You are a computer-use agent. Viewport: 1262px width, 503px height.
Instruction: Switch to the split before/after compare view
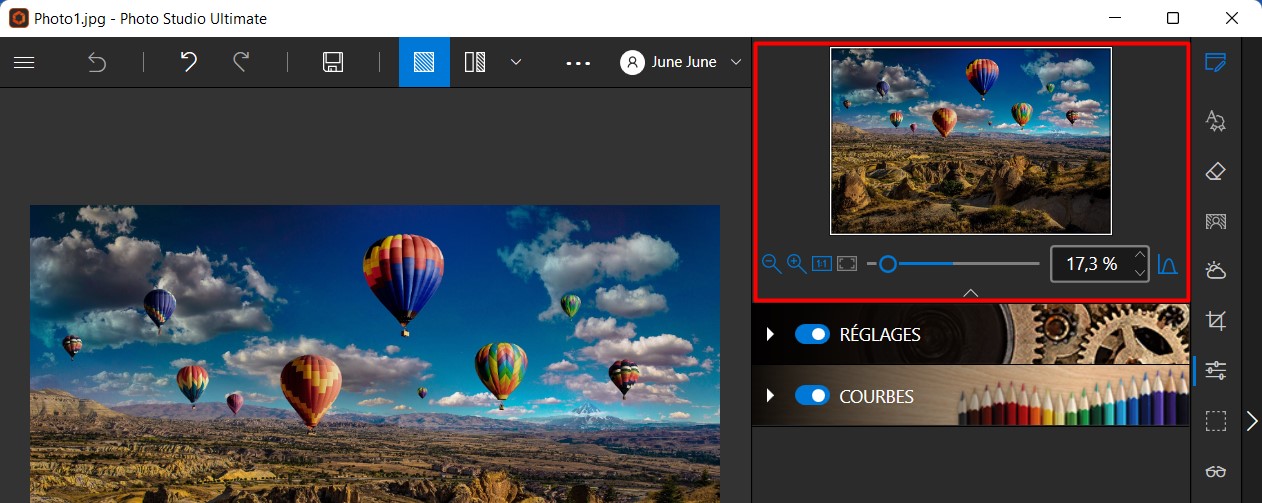tap(475, 62)
